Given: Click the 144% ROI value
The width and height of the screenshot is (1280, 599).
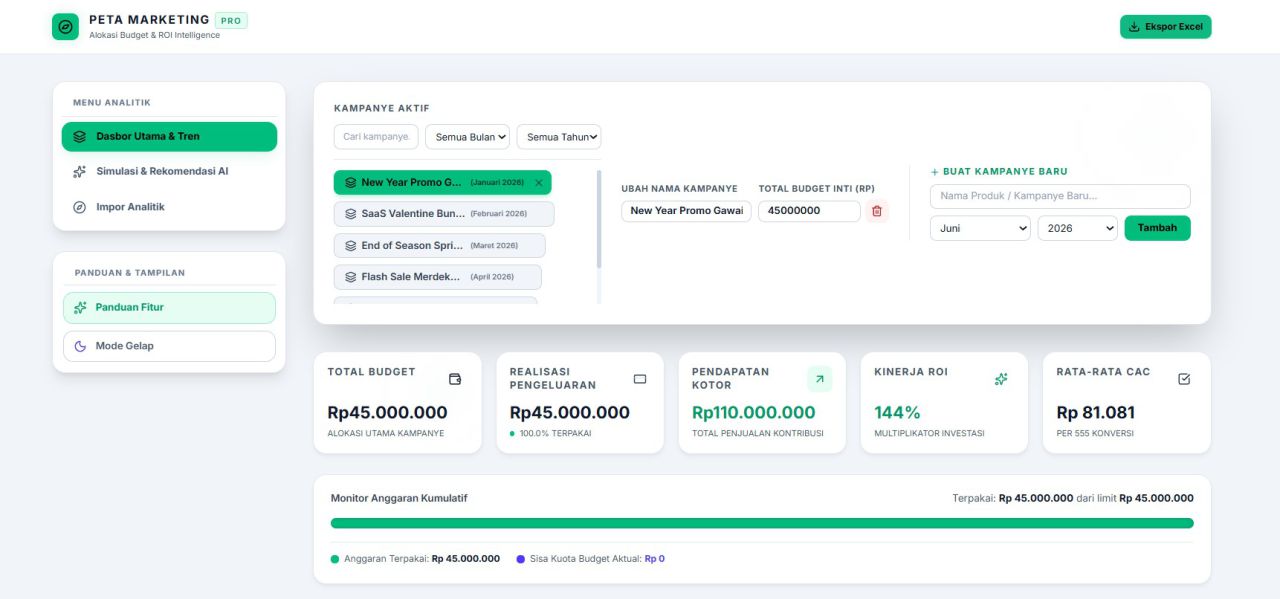Looking at the screenshot, I should (x=898, y=412).
